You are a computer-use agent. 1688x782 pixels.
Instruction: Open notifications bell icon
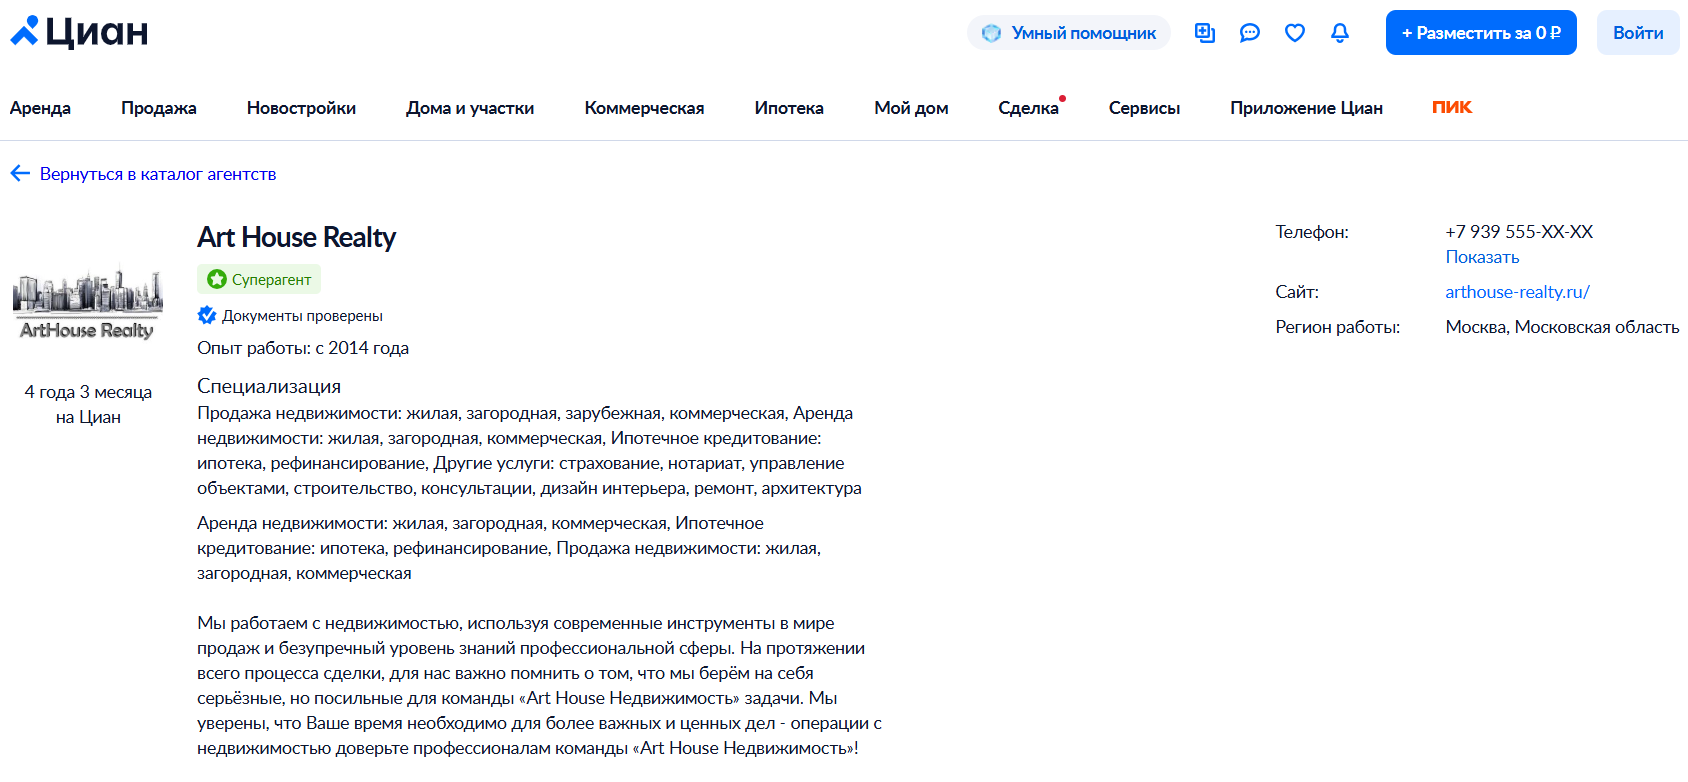1340,33
